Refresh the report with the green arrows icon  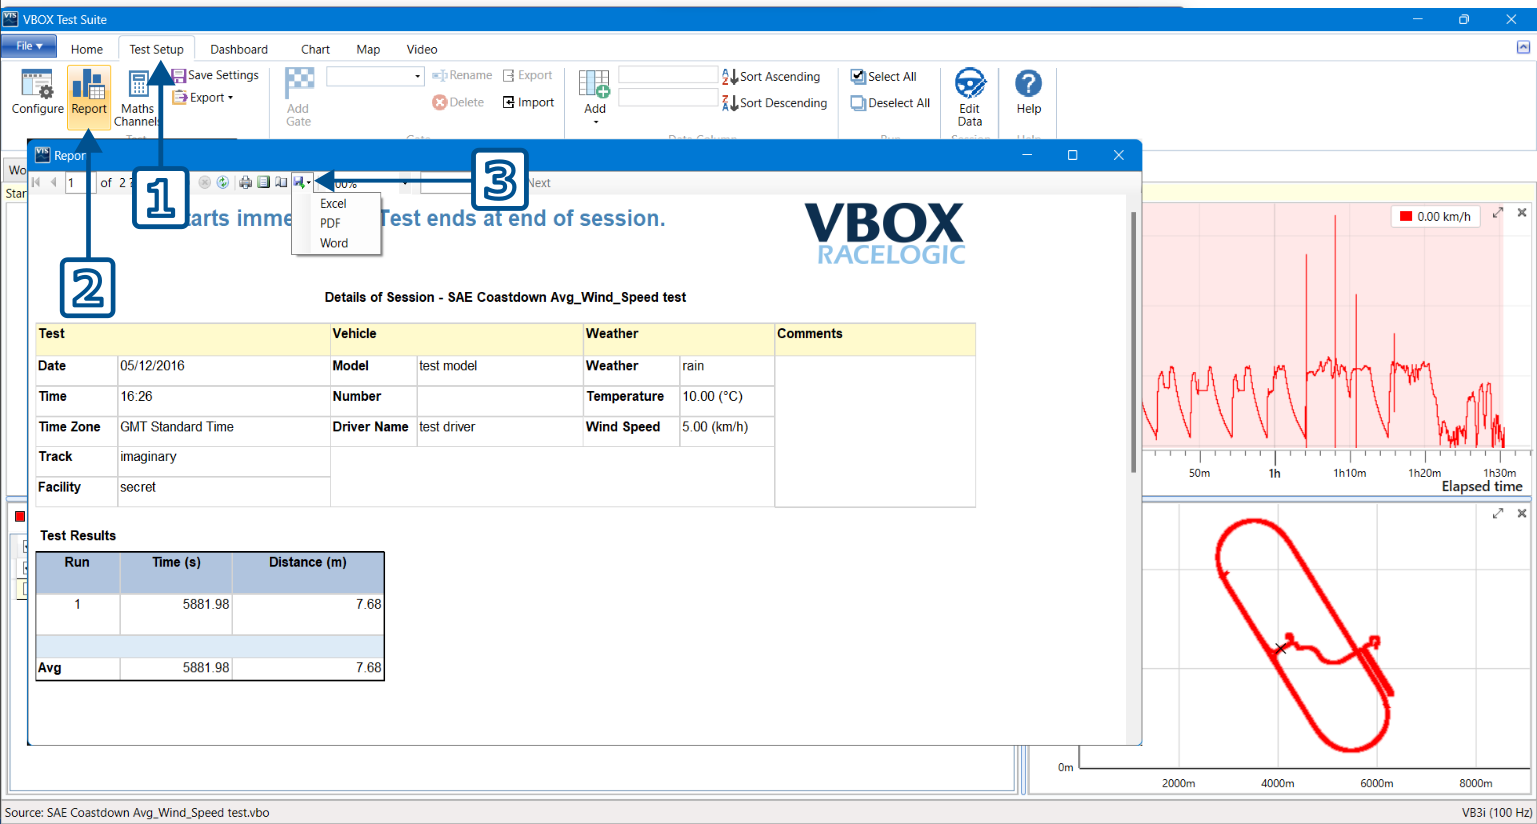click(x=223, y=182)
